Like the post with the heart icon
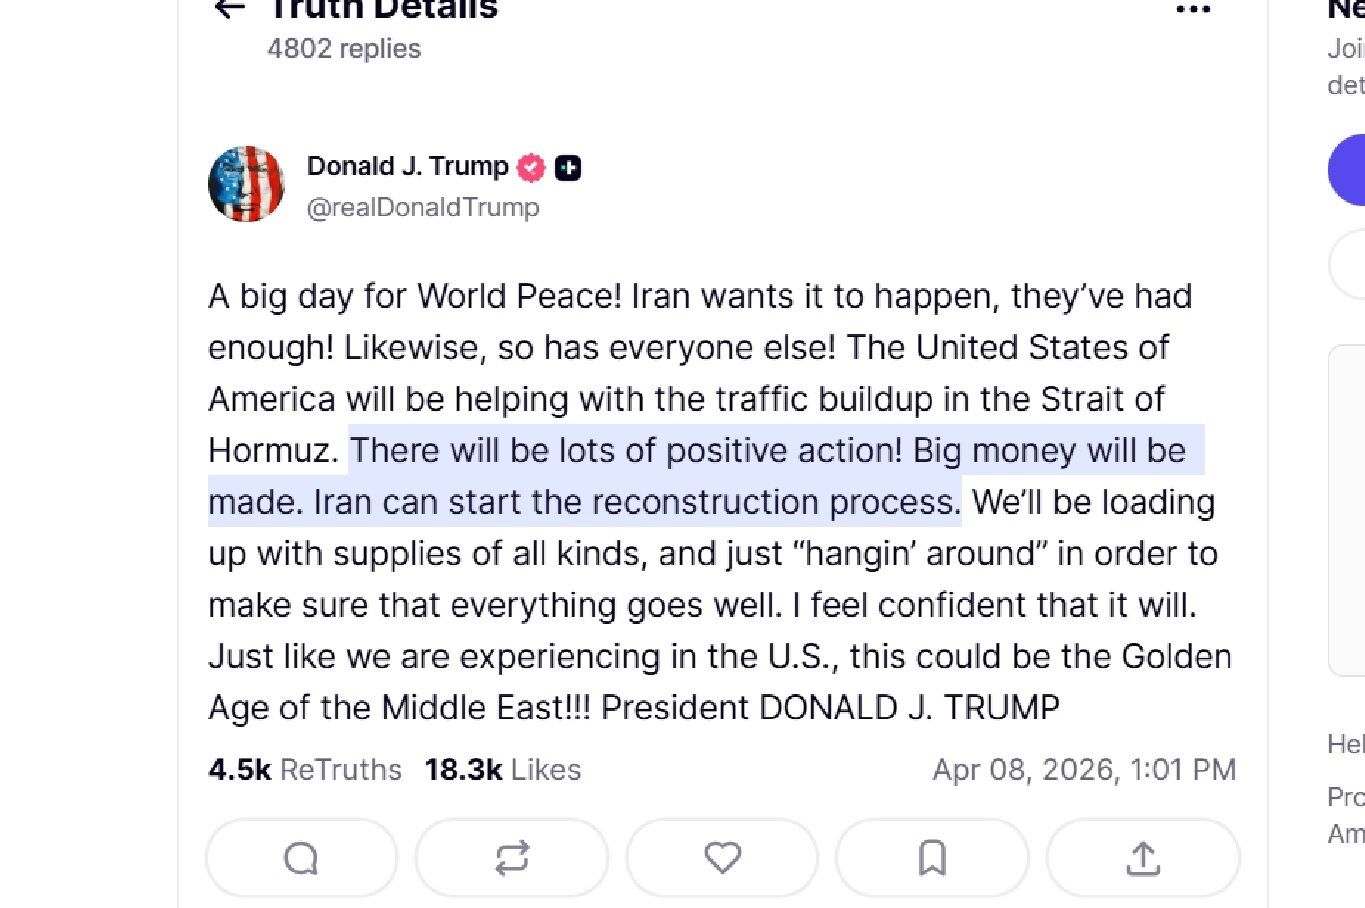Viewport: 1365px width, 908px height. point(722,858)
